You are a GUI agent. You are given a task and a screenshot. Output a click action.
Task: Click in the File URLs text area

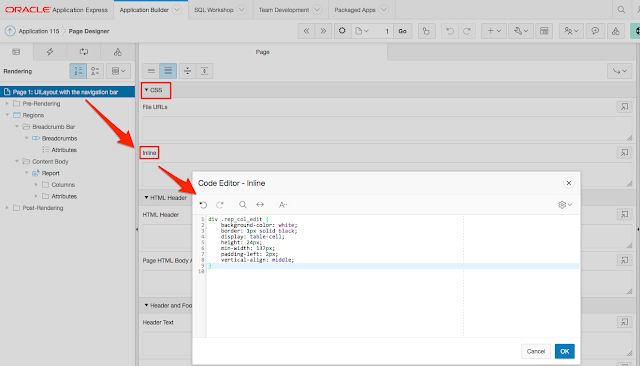tap(387, 129)
